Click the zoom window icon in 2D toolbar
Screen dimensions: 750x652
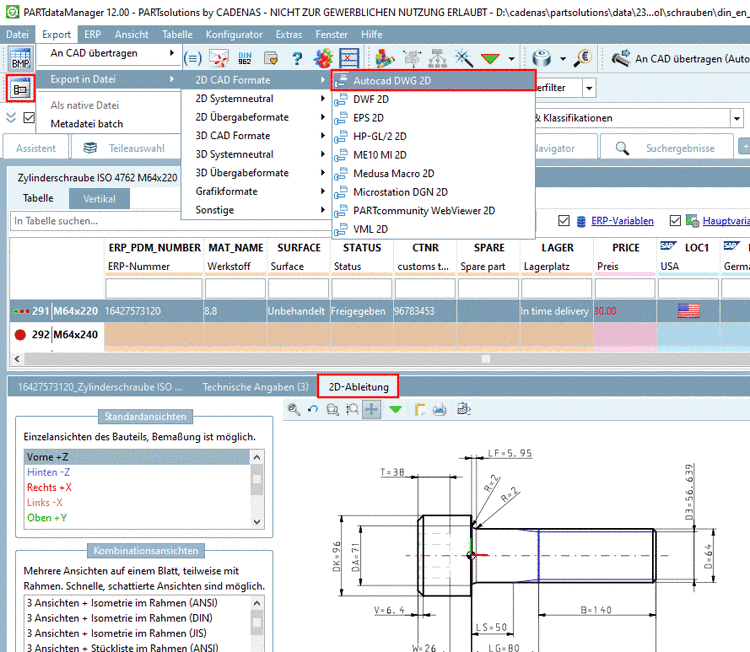332,409
